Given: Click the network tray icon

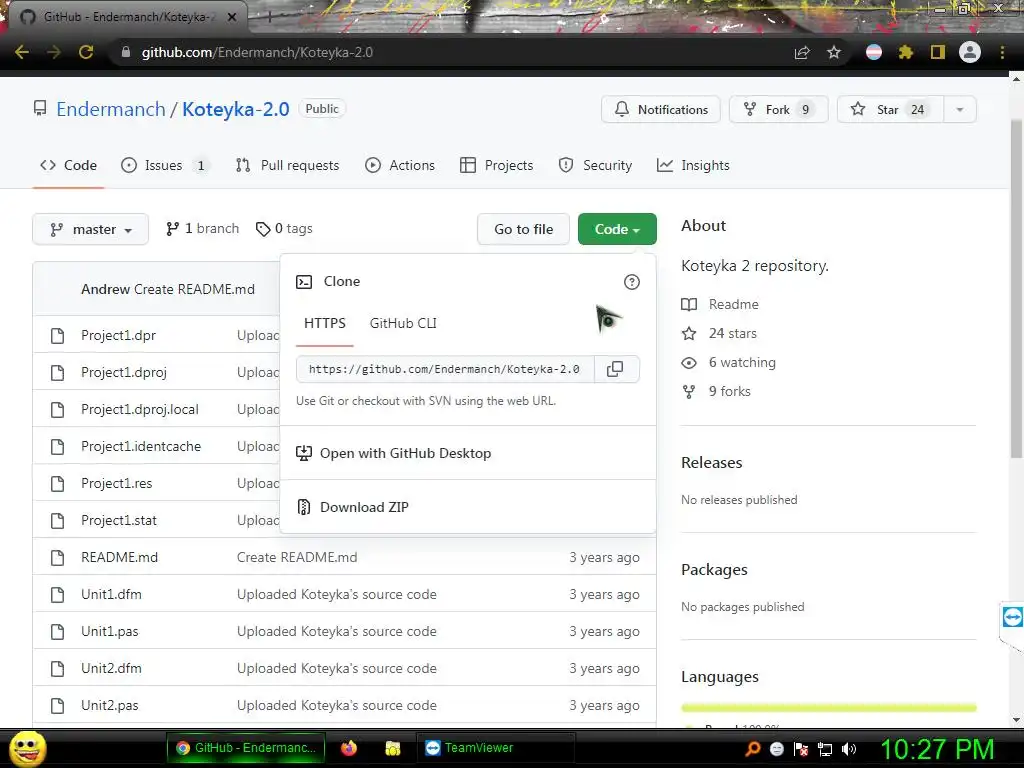Looking at the screenshot, I should click(x=825, y=749).
